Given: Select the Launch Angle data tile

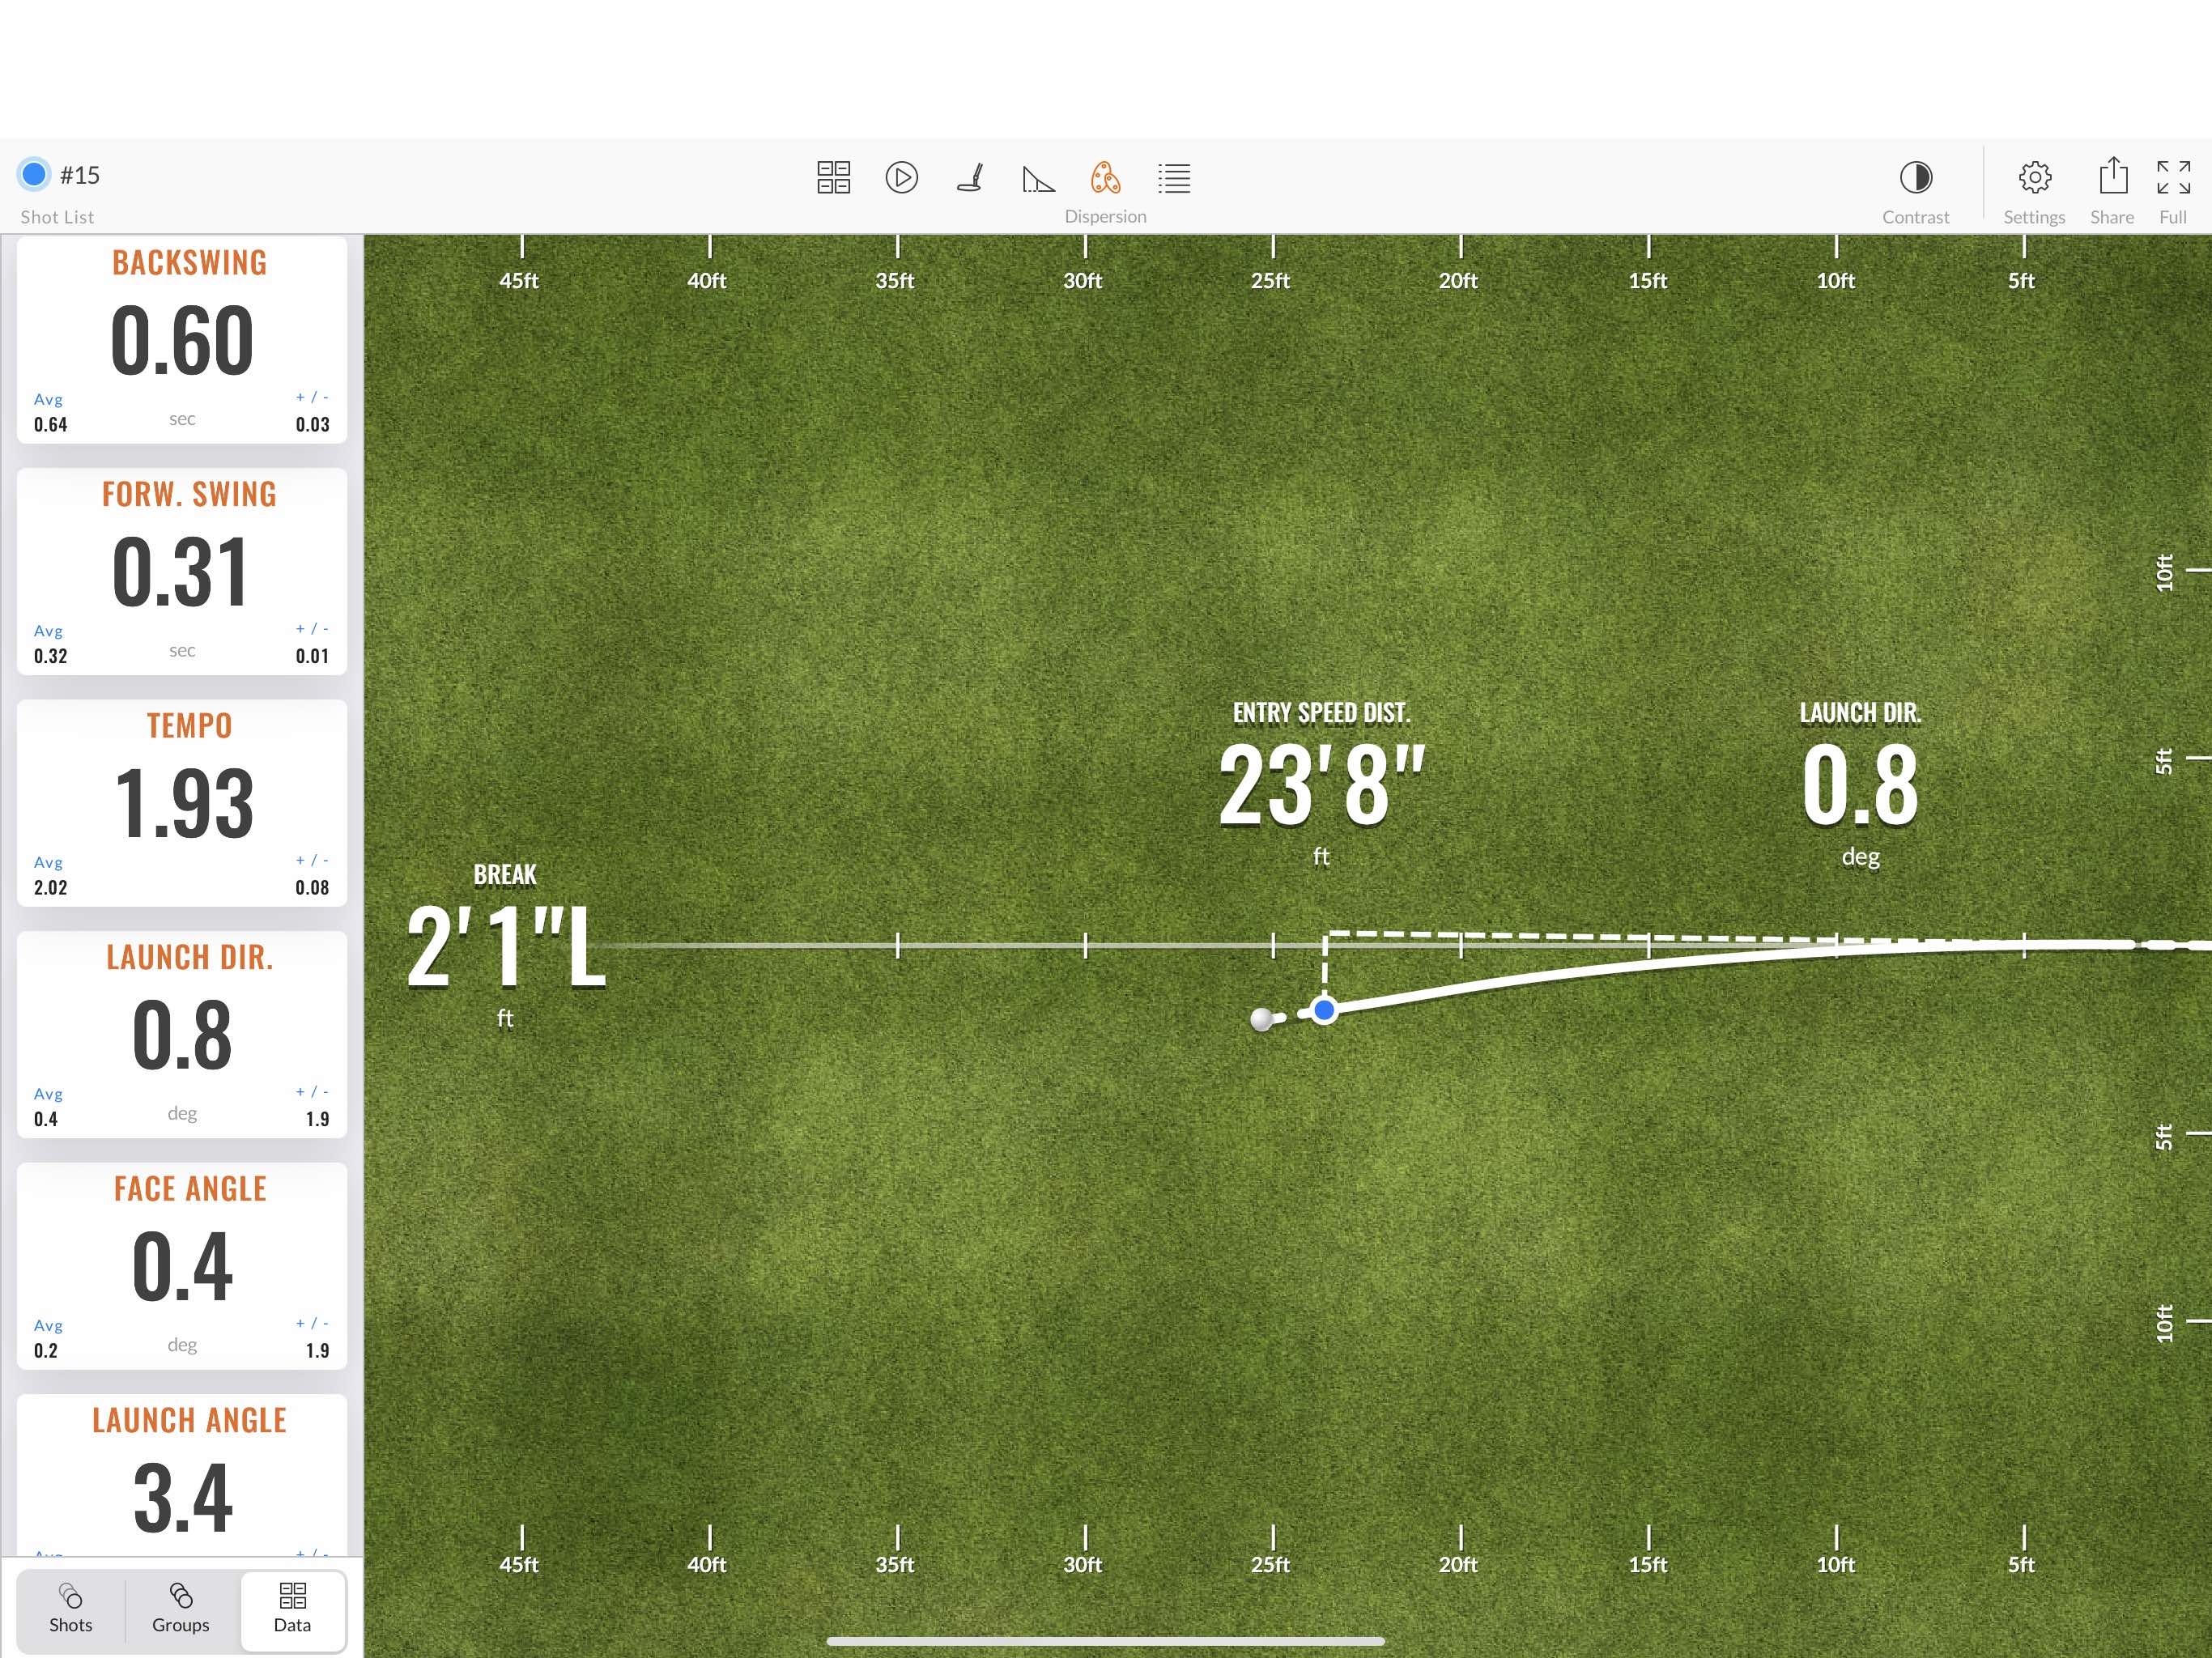Looking at the screenshot, I should (182, 1476).
